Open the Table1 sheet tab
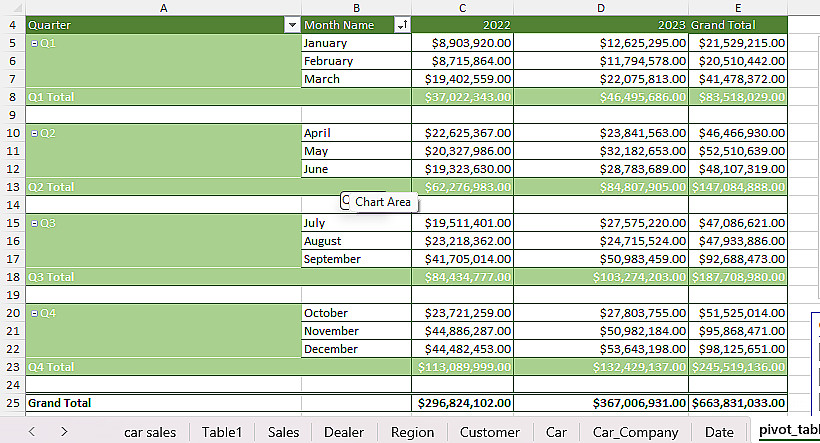The height and width of the screenshot is (443, 820). [x=222, y=432]
